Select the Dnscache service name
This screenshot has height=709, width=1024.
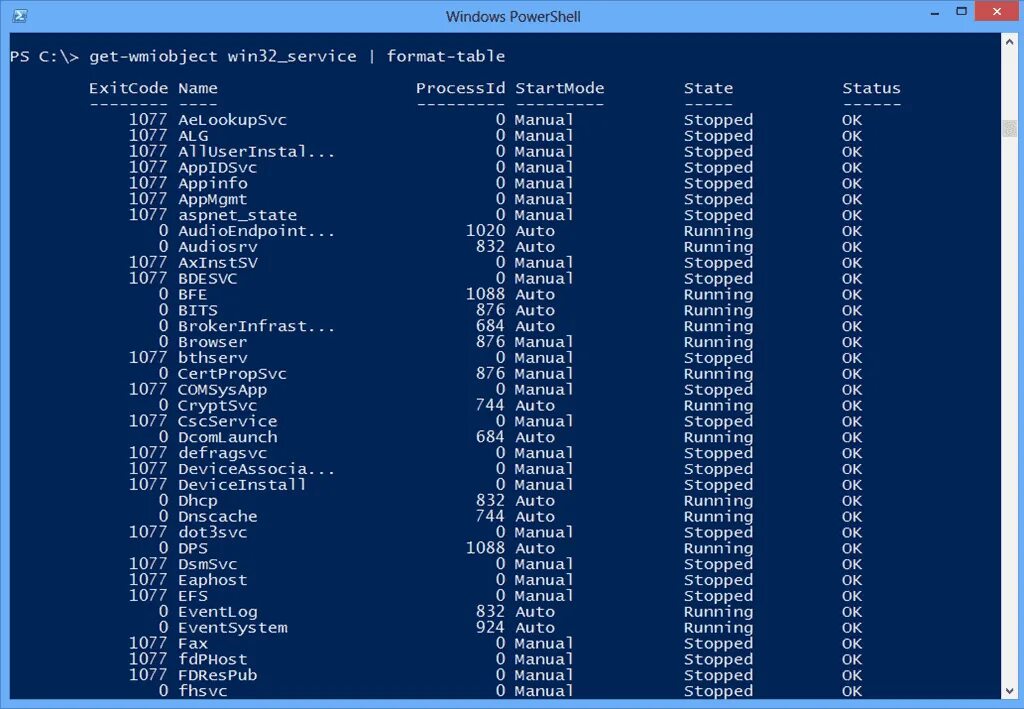click(217, 516)
